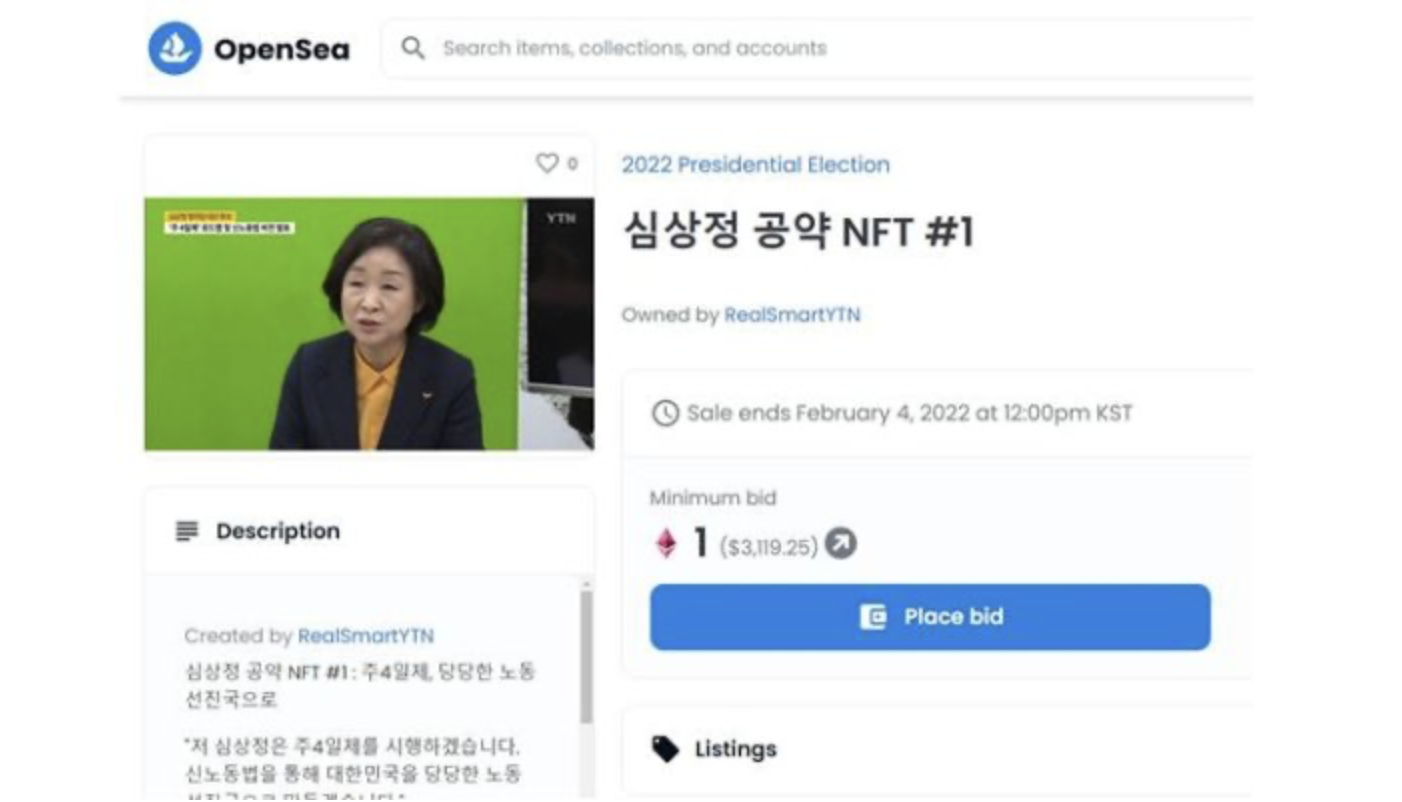Screen dimensions: 1402x802
Task: Click the search magnifier icon
Action: pyautogui.click(x=413, y=47)
